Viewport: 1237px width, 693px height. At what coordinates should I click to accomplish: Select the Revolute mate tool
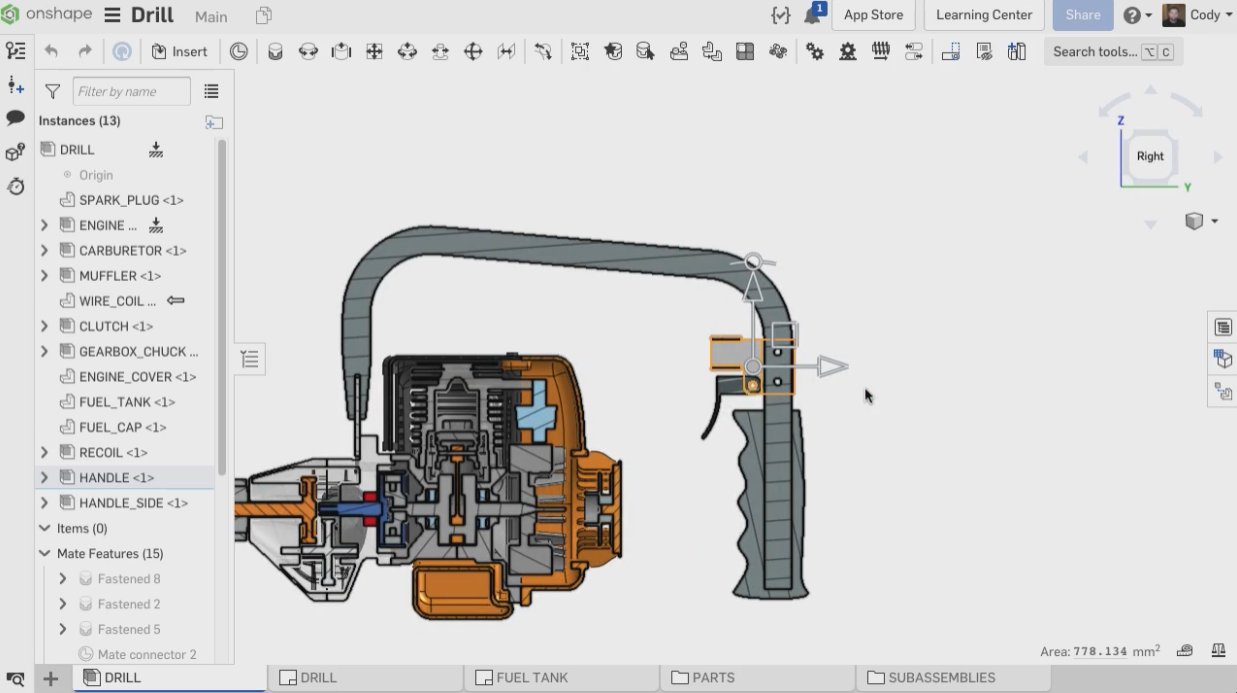pos(308,52)
